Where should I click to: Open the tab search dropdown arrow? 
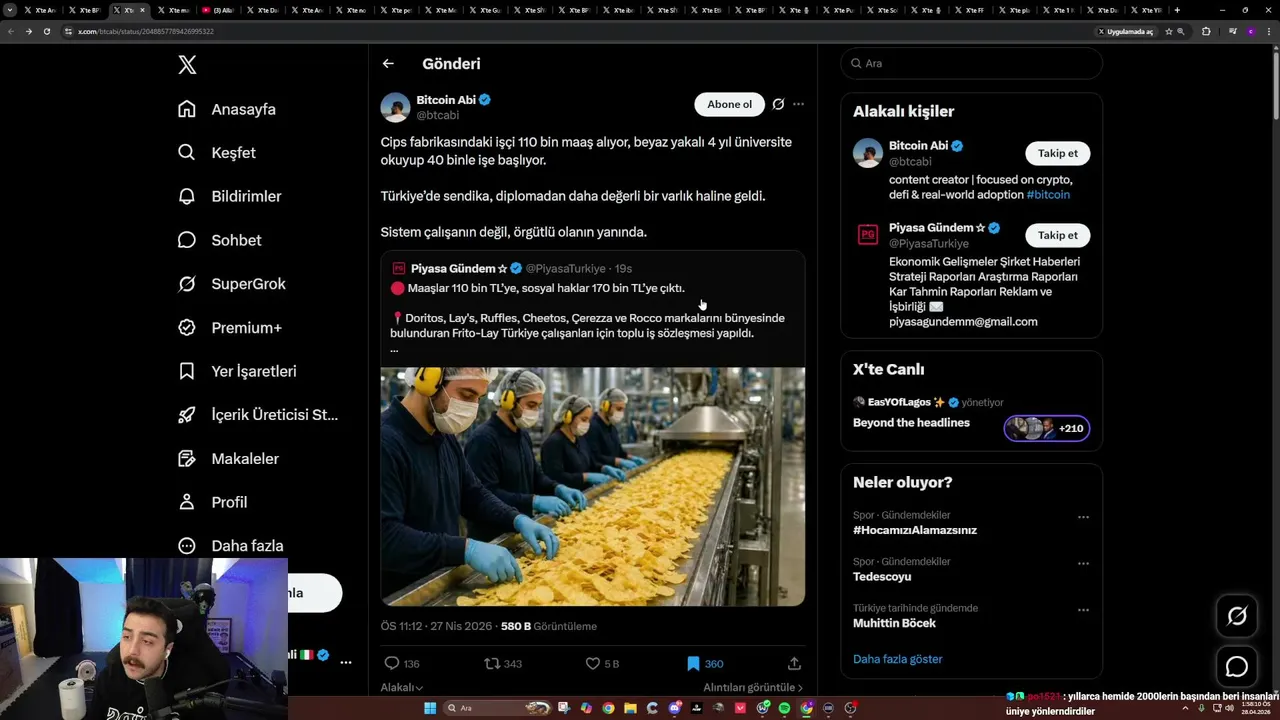point(10,10)
